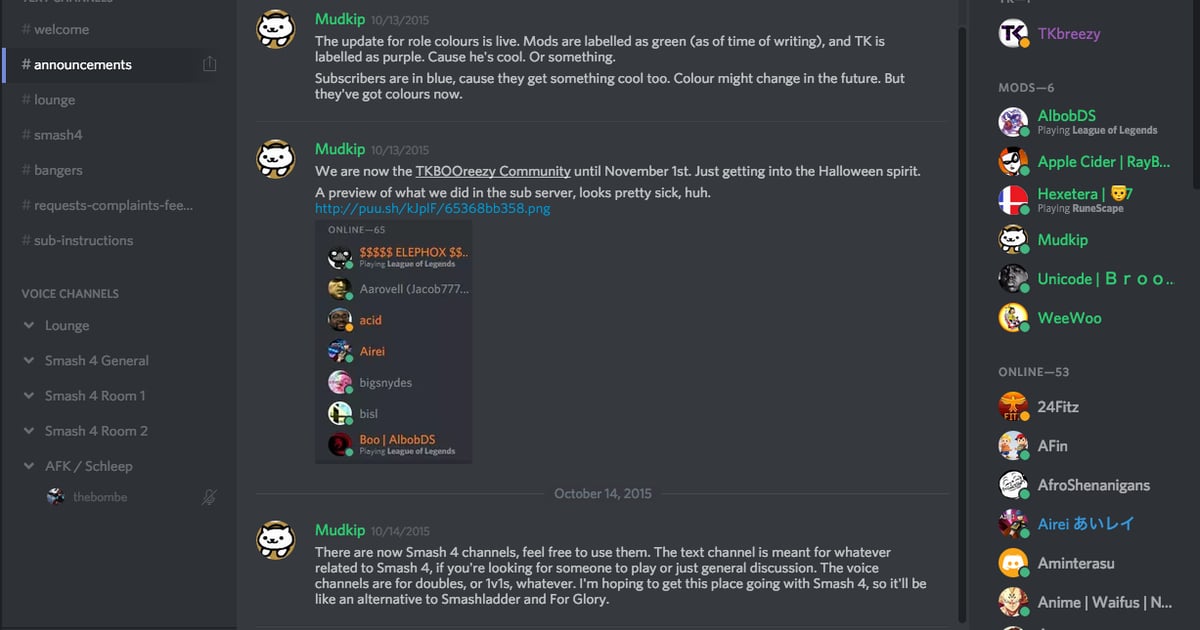This screenshot has width=1200, height=630.
Task: Click Mudkip's cat avatar on first message
Action: pyautogui.click(x=276, y=29)
